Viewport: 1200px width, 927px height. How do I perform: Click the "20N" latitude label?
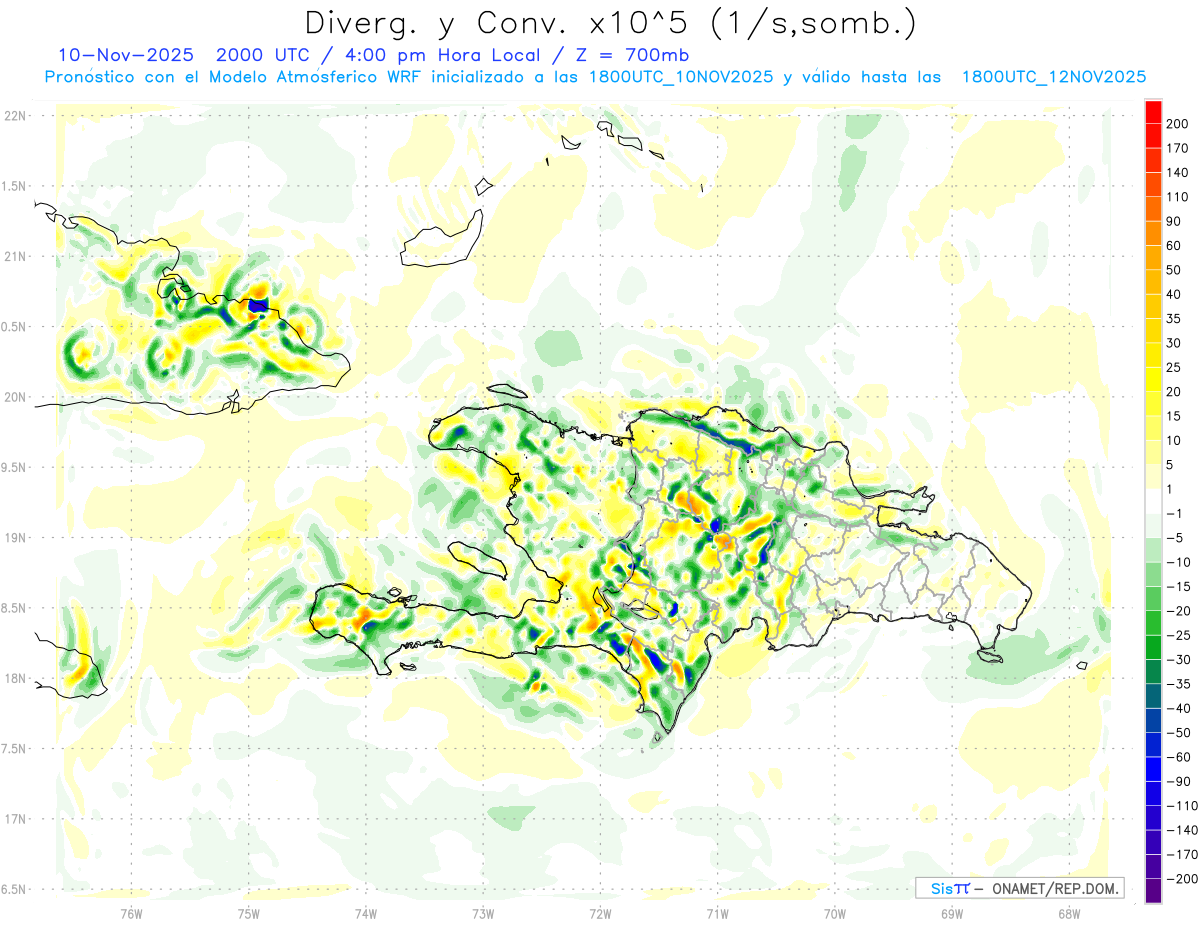click(x=15, y=397)
